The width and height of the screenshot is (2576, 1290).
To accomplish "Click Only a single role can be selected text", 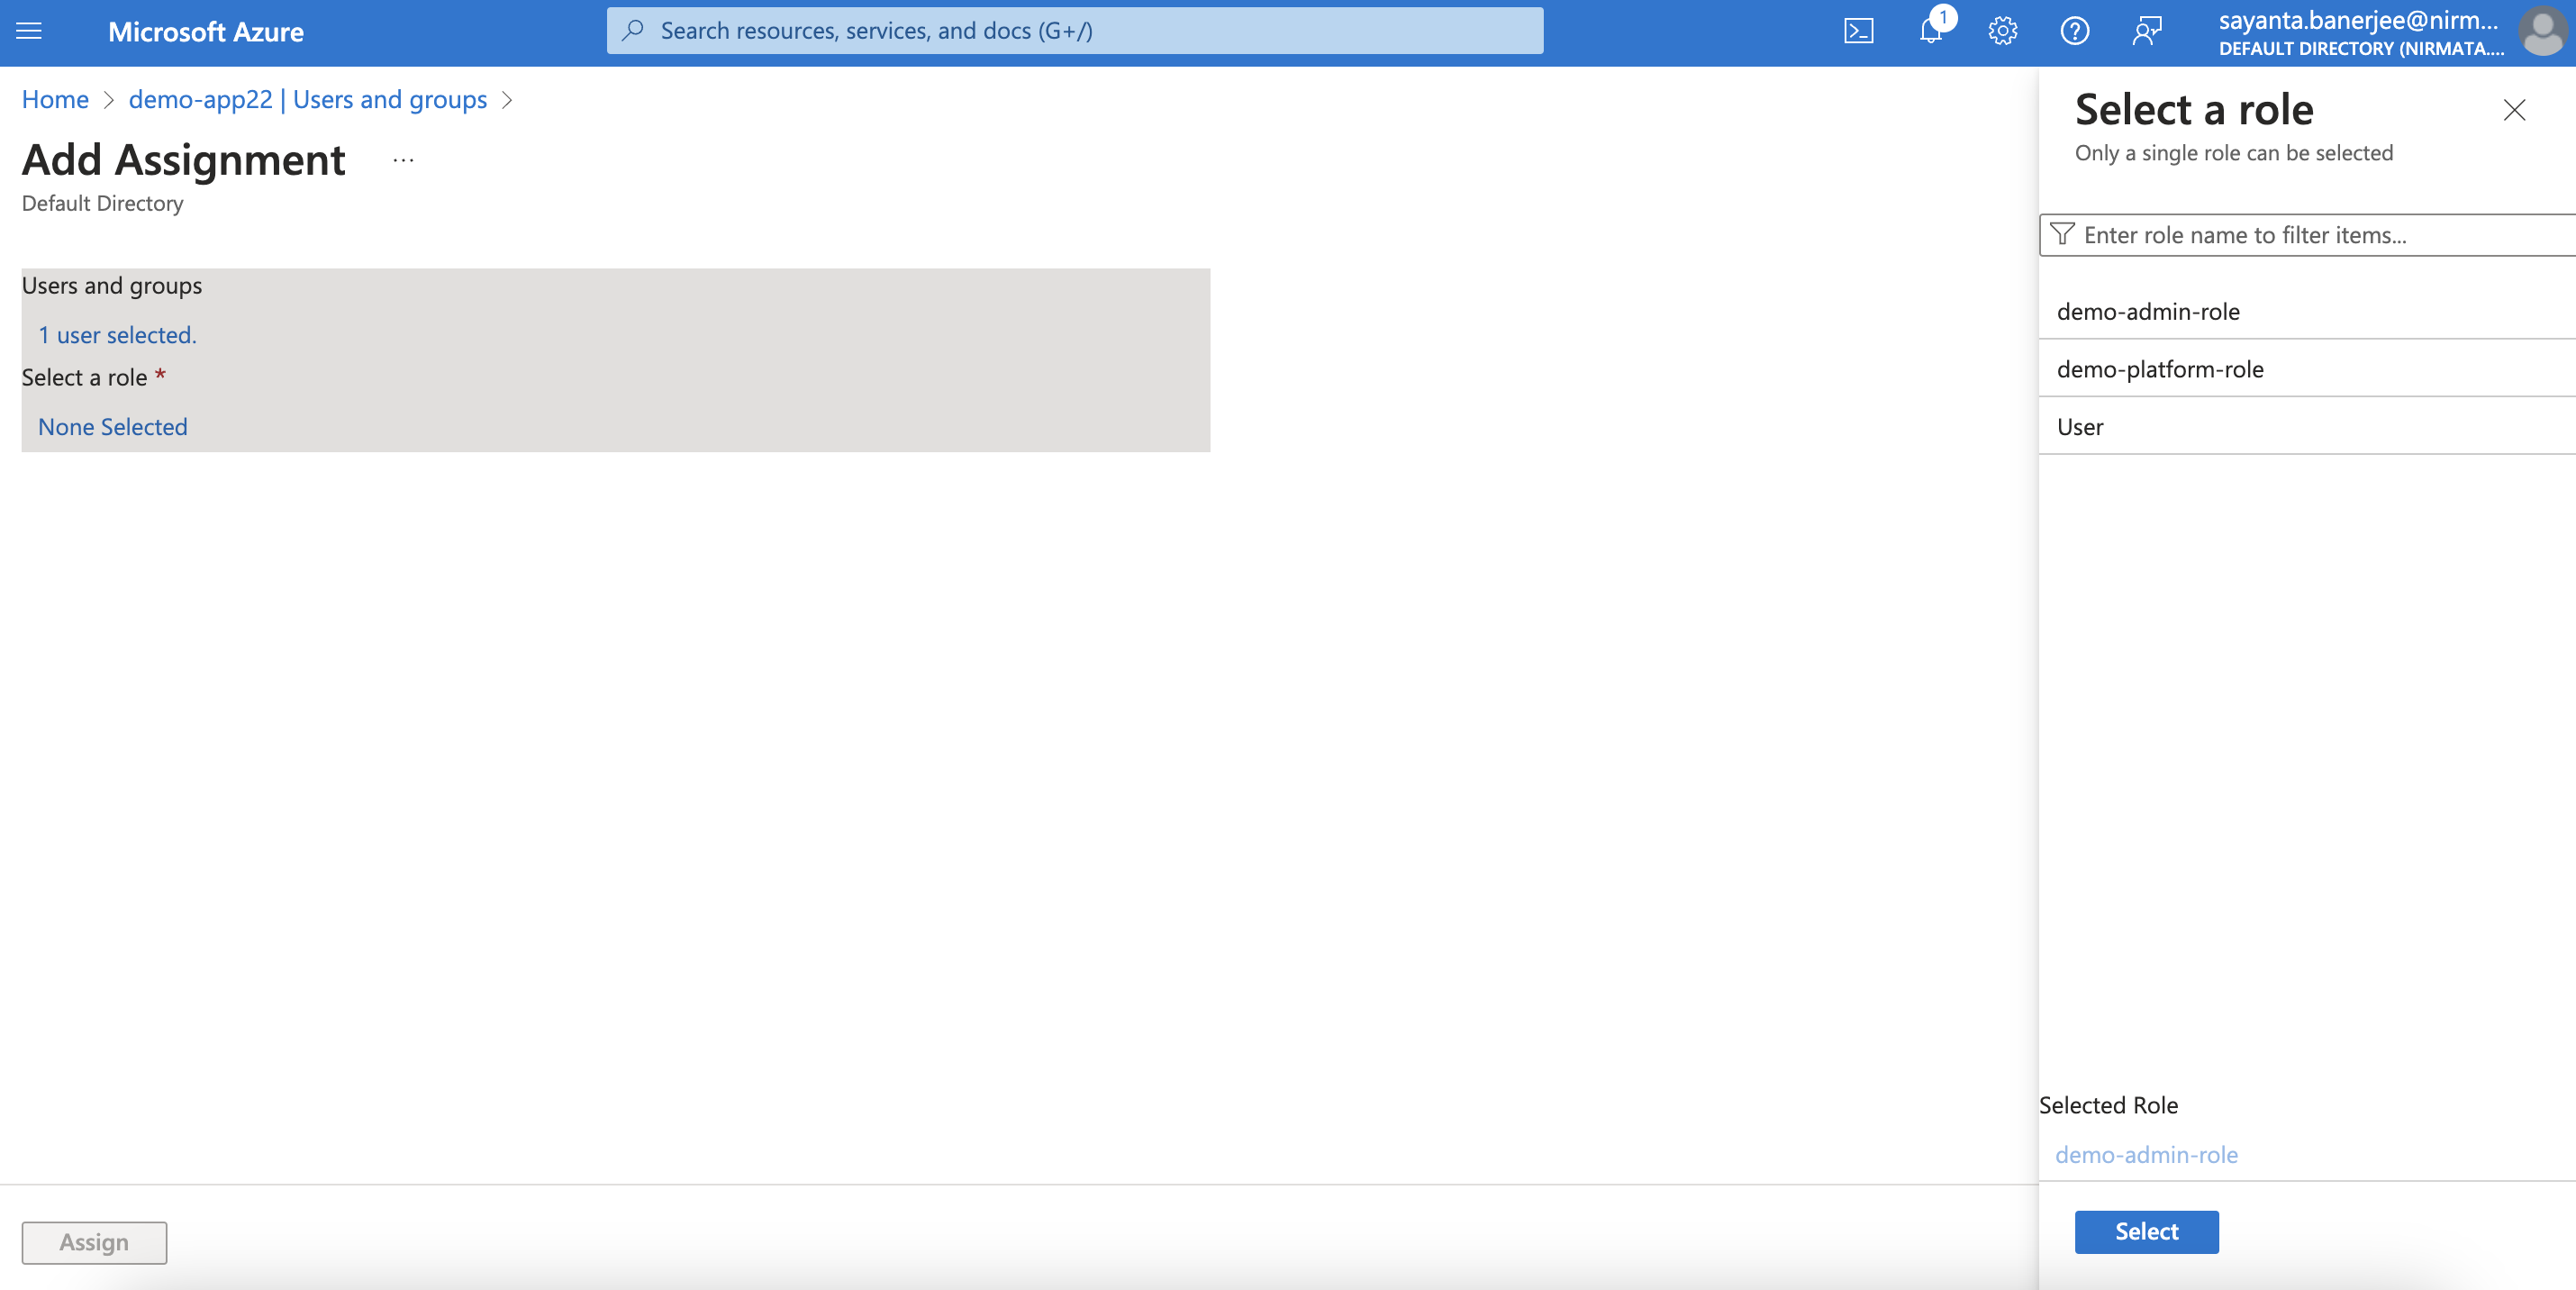I will (2234, 153).
